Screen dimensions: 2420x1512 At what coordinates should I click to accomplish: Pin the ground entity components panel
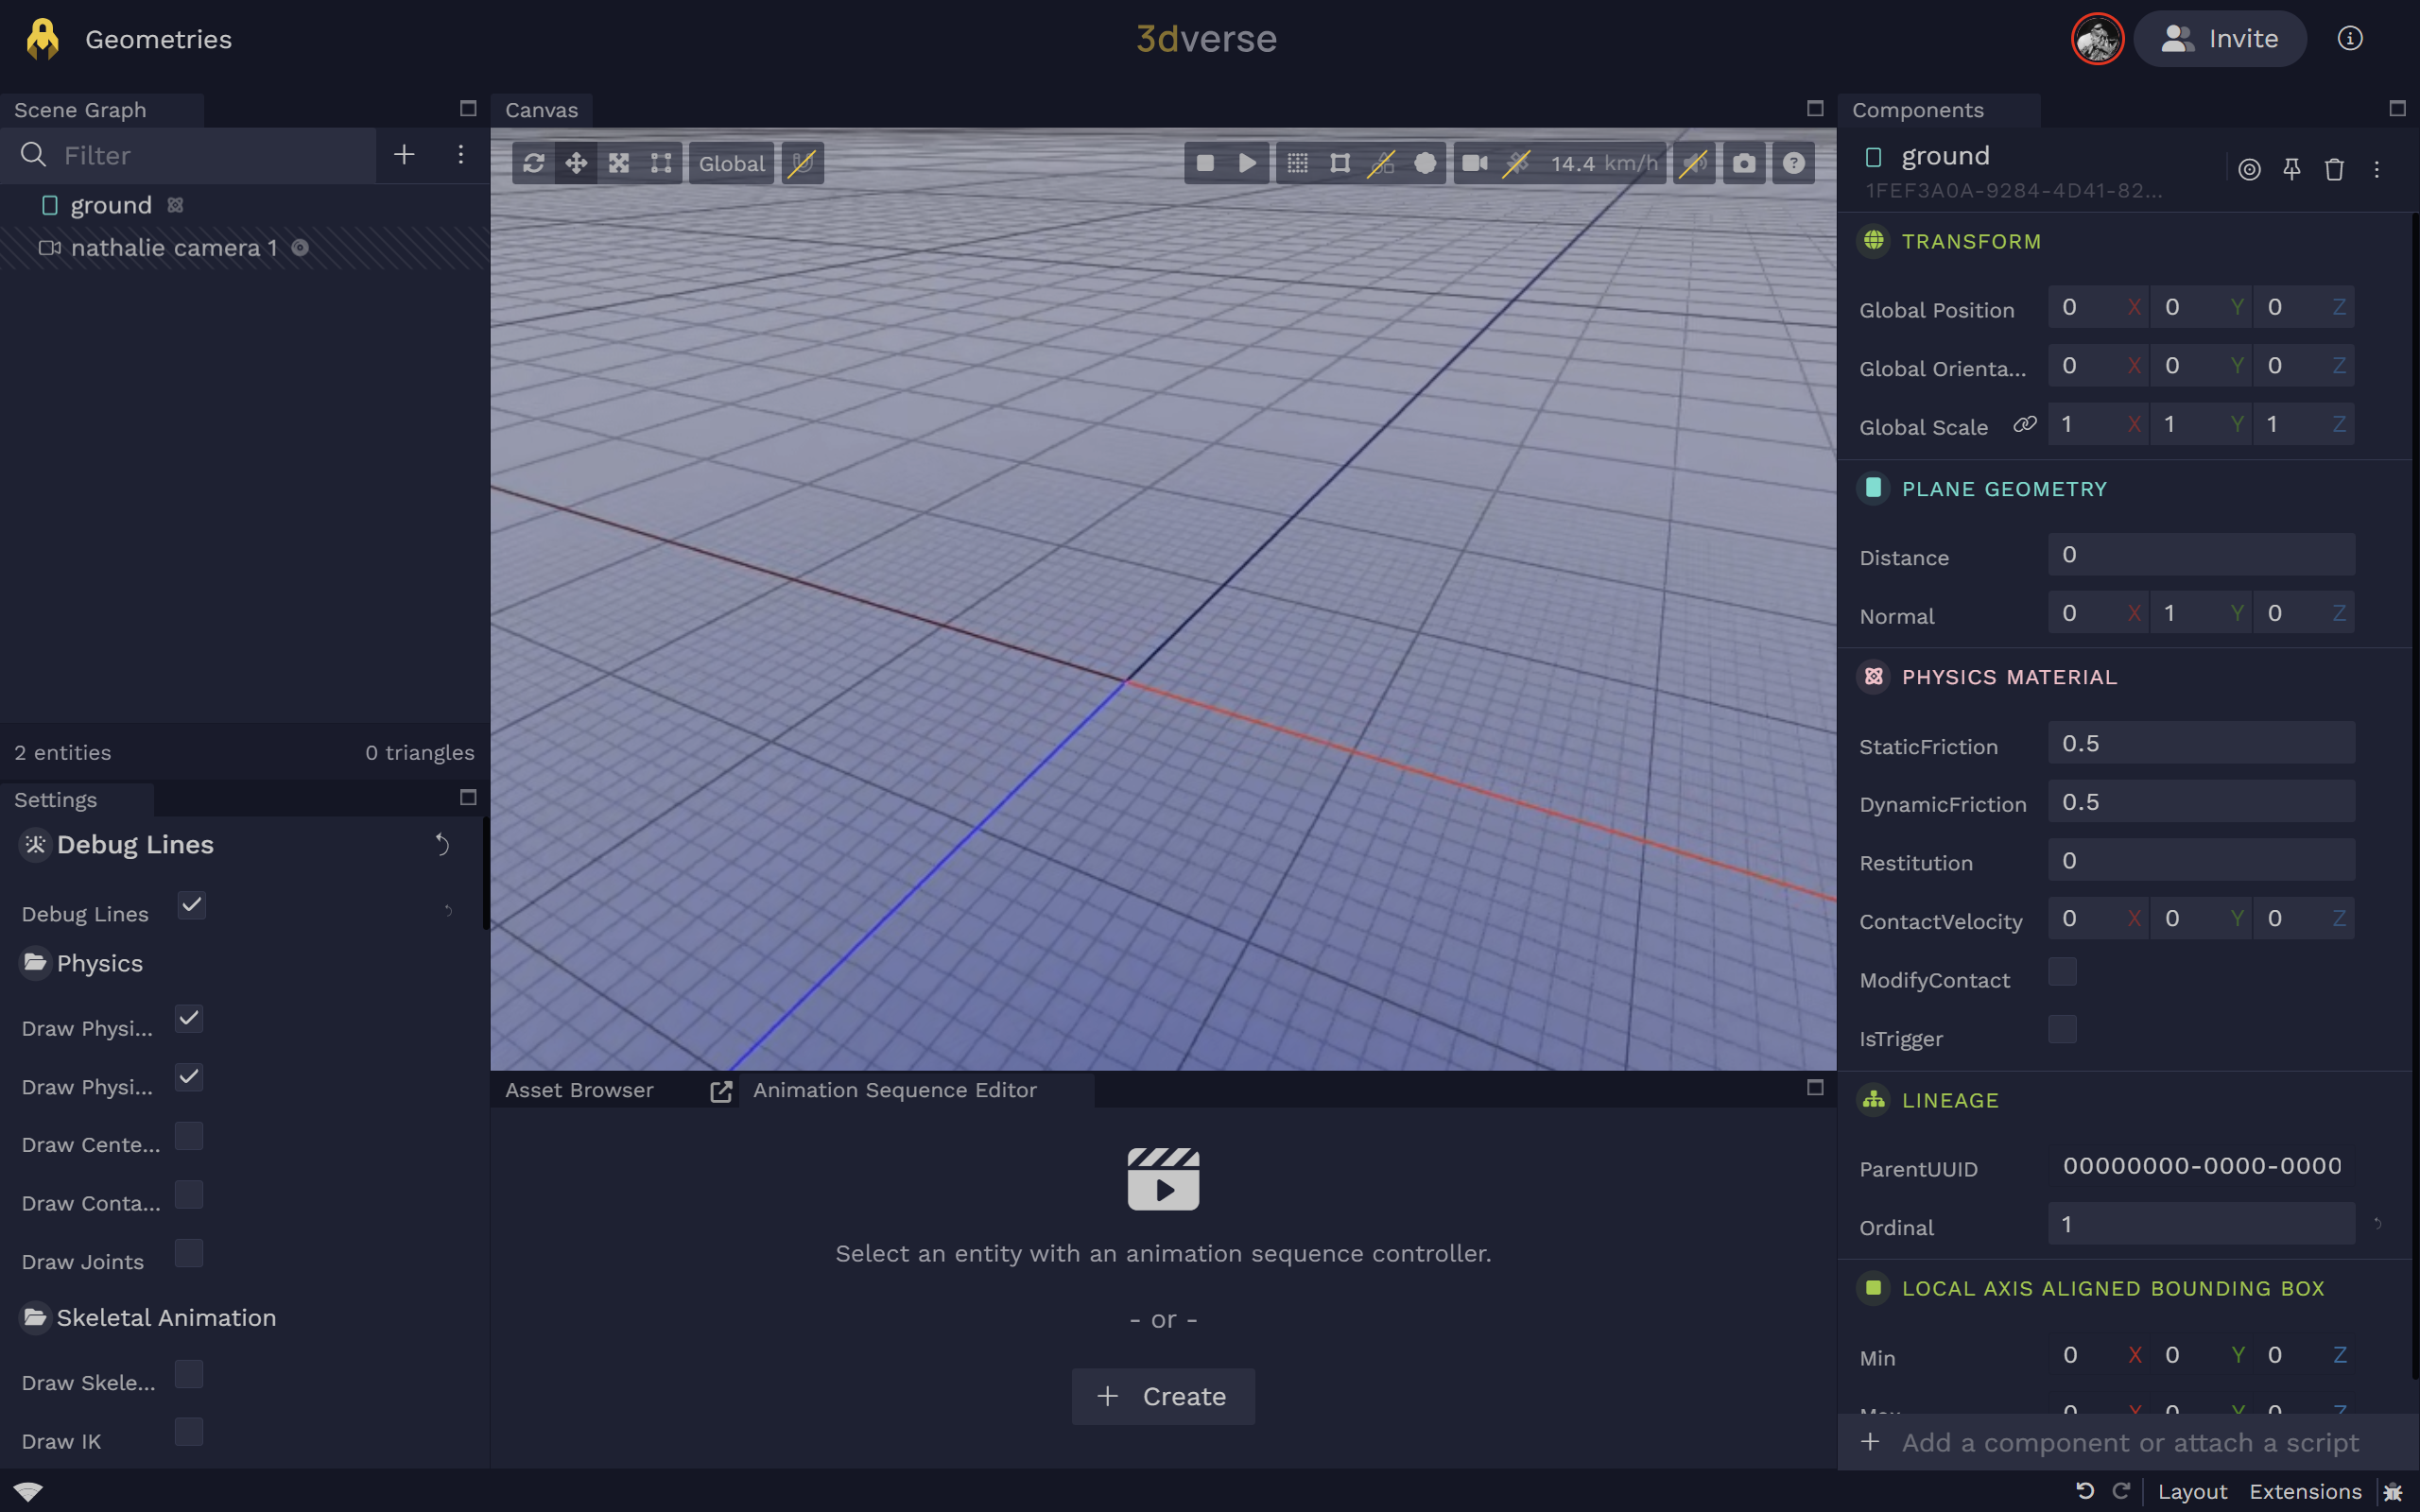tap(2292, 170)
